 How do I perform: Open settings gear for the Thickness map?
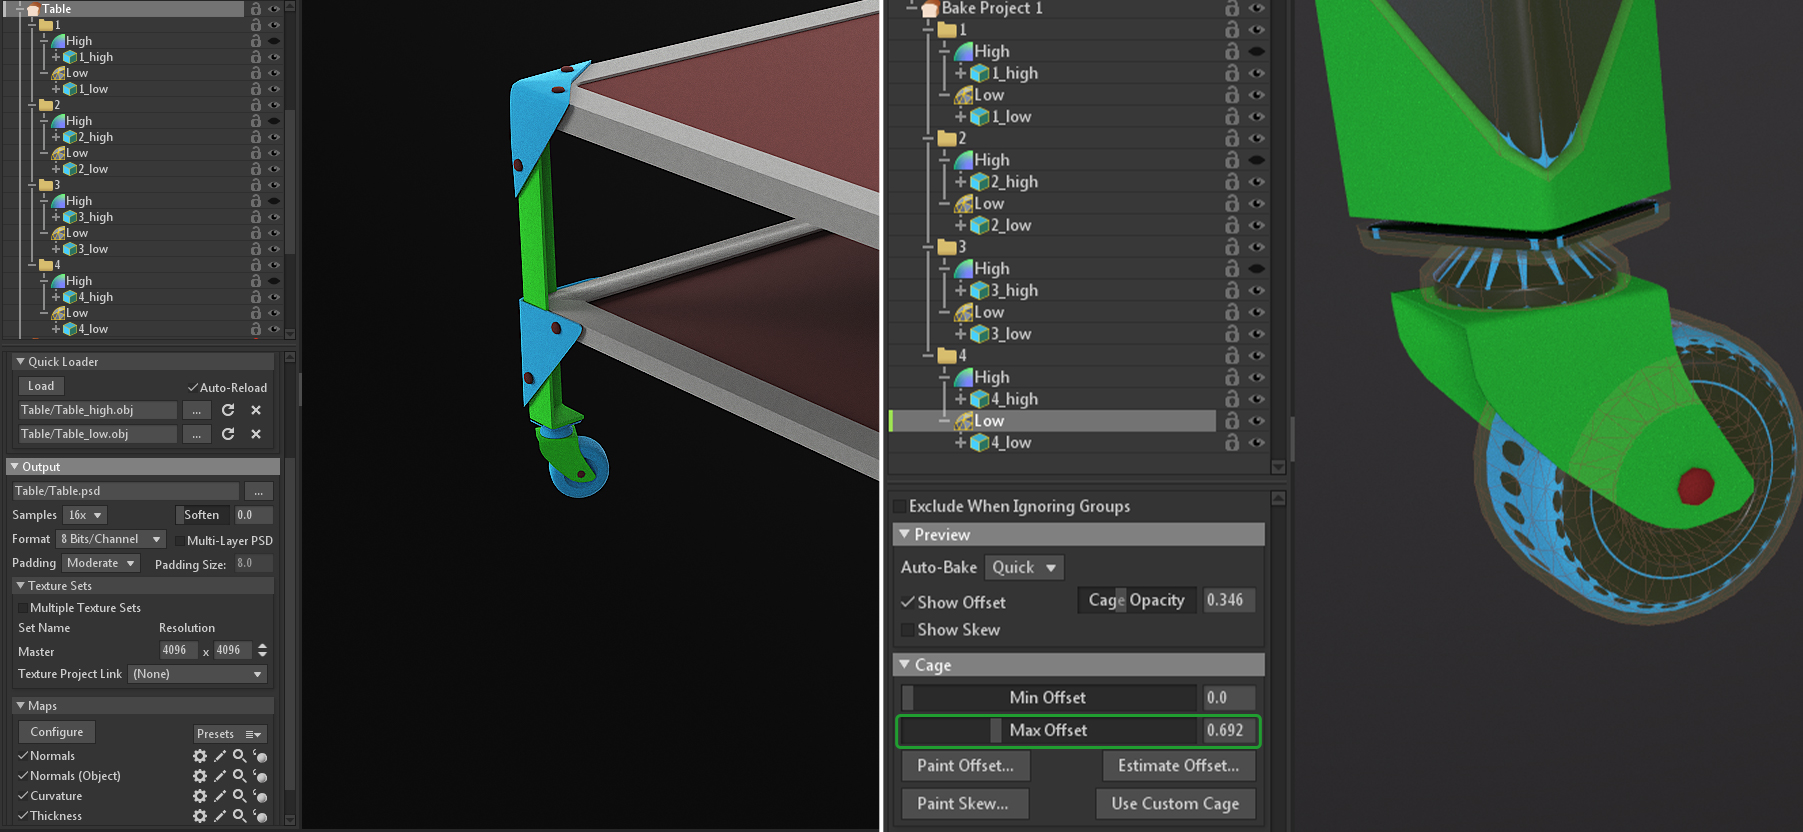(200, 816)
